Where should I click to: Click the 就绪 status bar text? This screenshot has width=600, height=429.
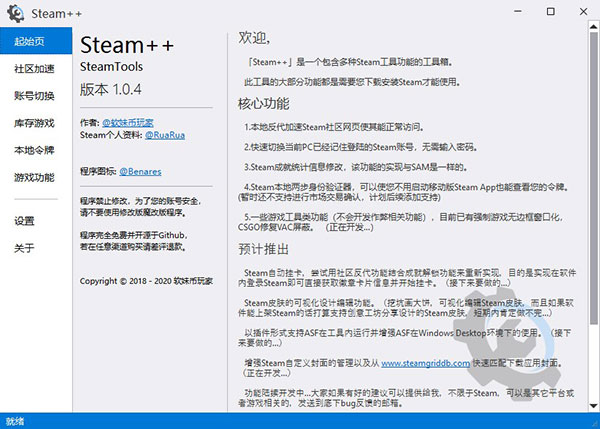(15, 421)
